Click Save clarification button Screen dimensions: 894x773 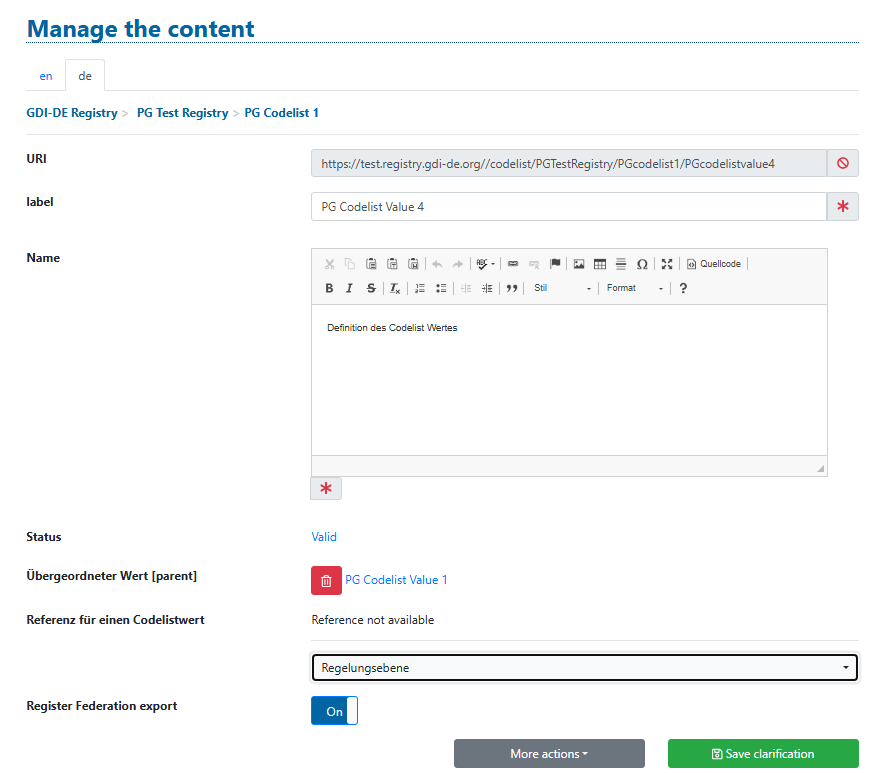pyautogui.click(x=763, y=754)
